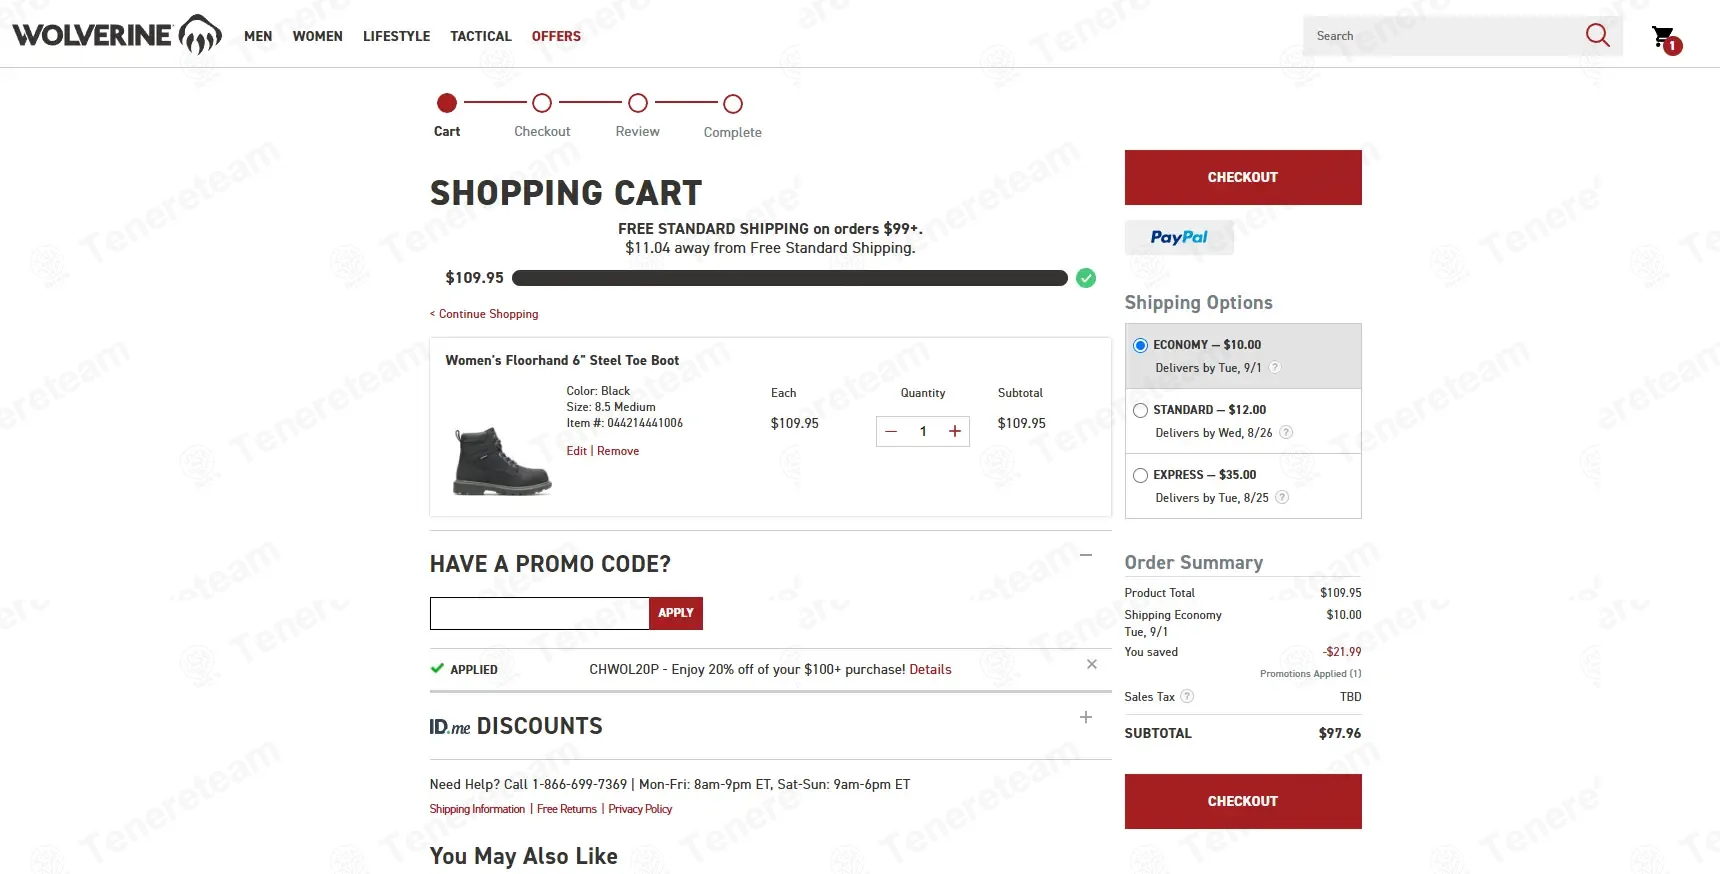The height and width of the screenshot is (874, 1720).
Task: Edit the Floorhand boot item
Action: pyautogui.click(x=576, y=451)
